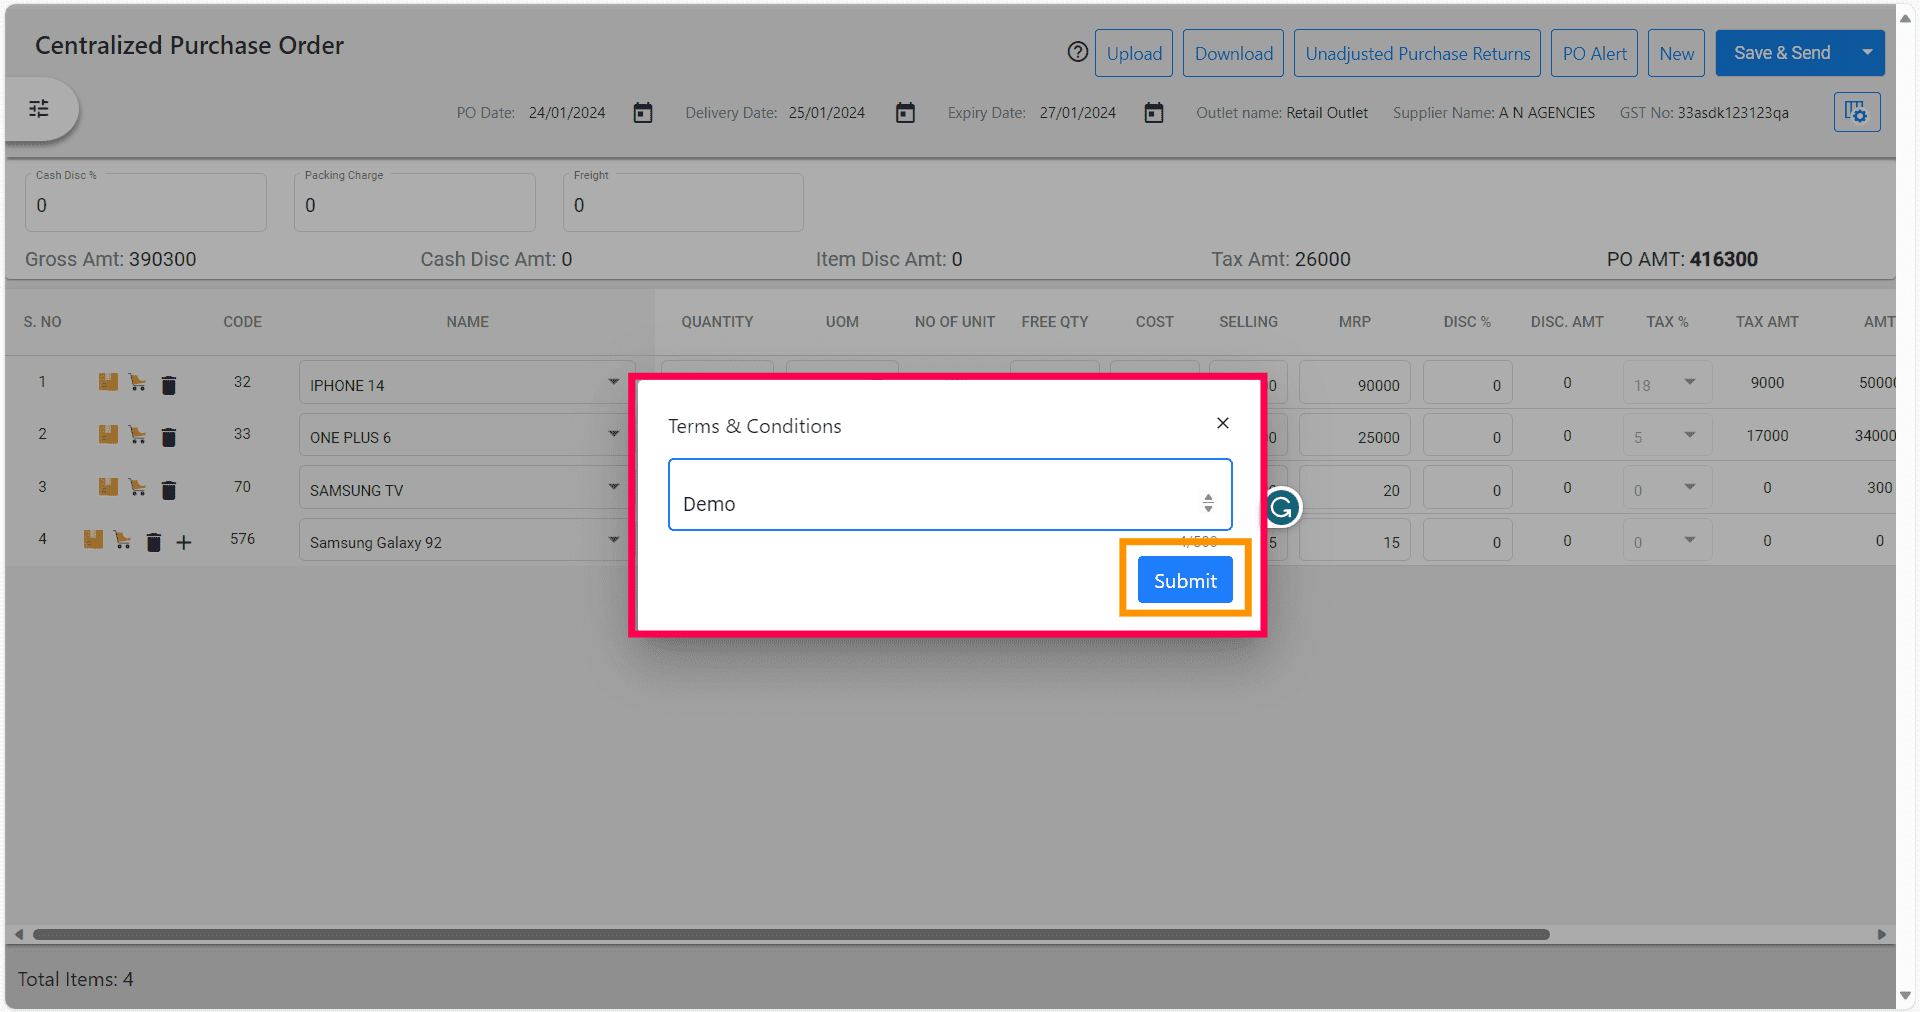This screenshot has height=1012, width=1920.
Task: Submit the Terms & Conditions dialog
Action: (1185, 580)
